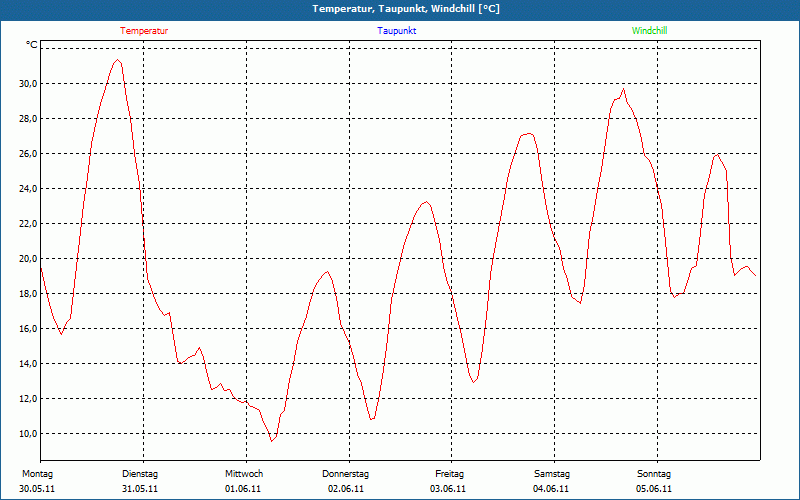Click the Donnerstag day label
Screen dimensions: 800x500
345,474
